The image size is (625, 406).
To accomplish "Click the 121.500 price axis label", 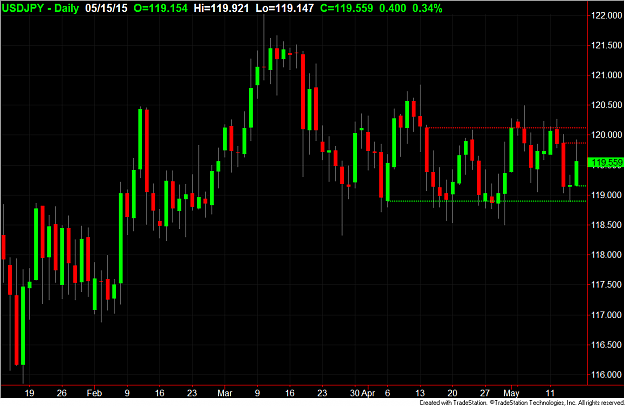I will (606, 45).
